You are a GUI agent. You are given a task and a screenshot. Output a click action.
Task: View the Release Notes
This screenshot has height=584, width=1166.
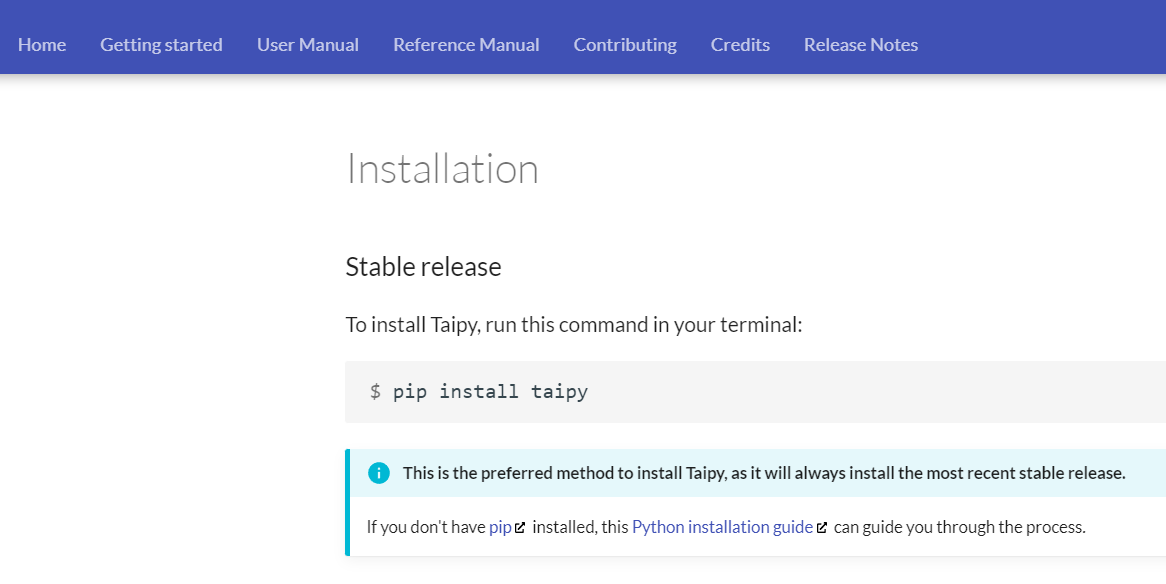click(860, 44)
